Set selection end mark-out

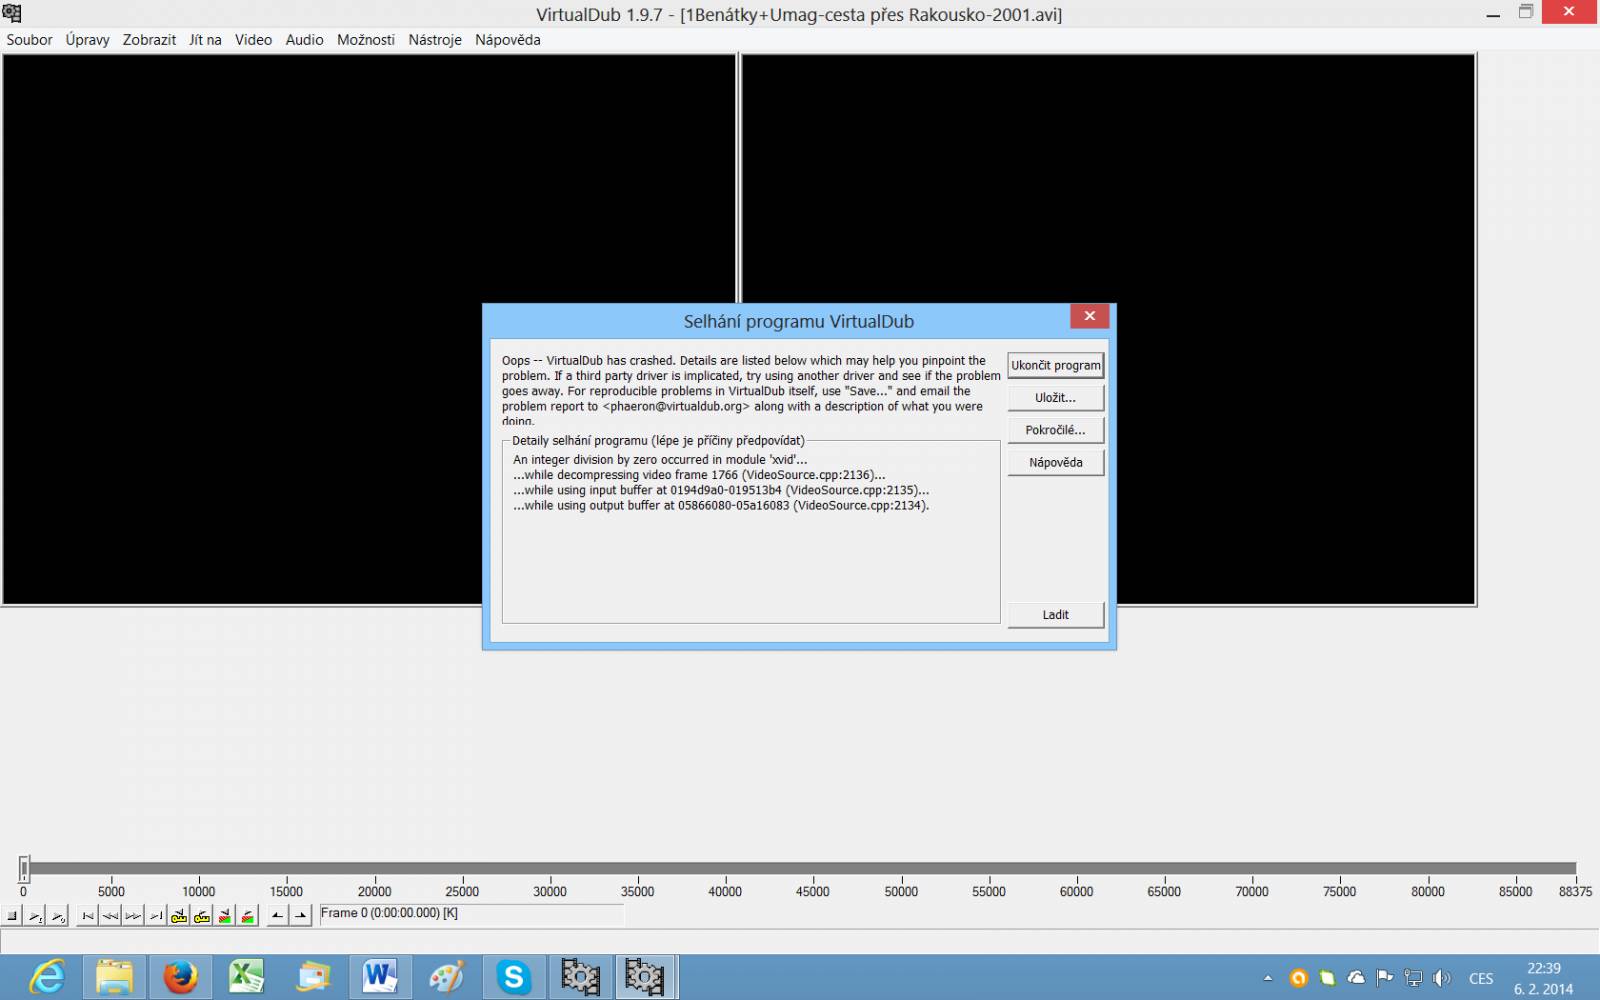pos(301,915)
